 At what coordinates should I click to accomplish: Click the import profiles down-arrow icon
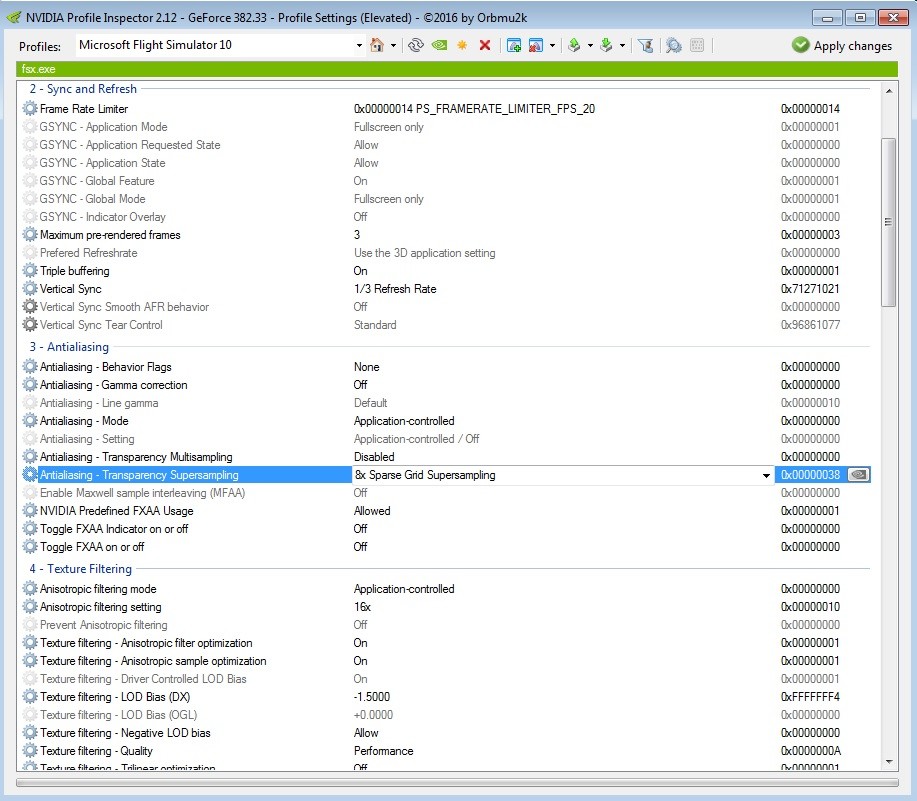606,45
